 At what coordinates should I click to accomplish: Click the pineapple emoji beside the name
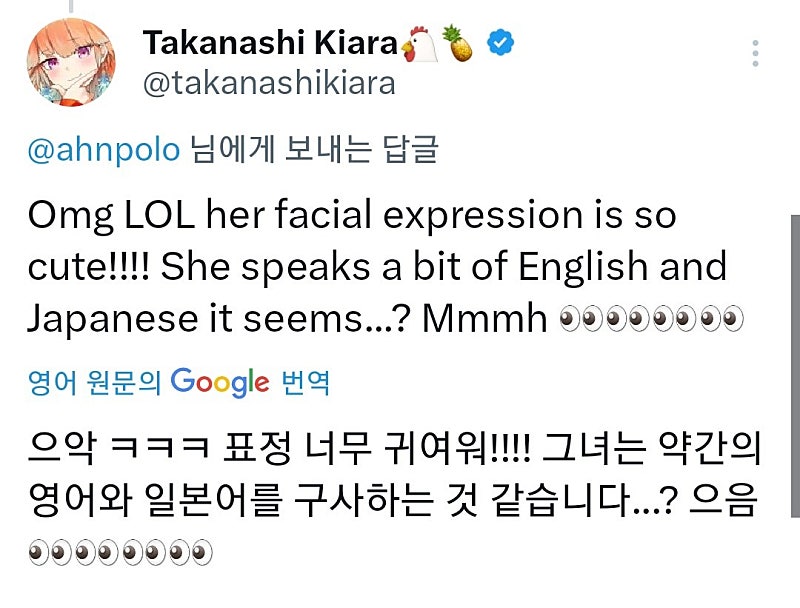460,44
